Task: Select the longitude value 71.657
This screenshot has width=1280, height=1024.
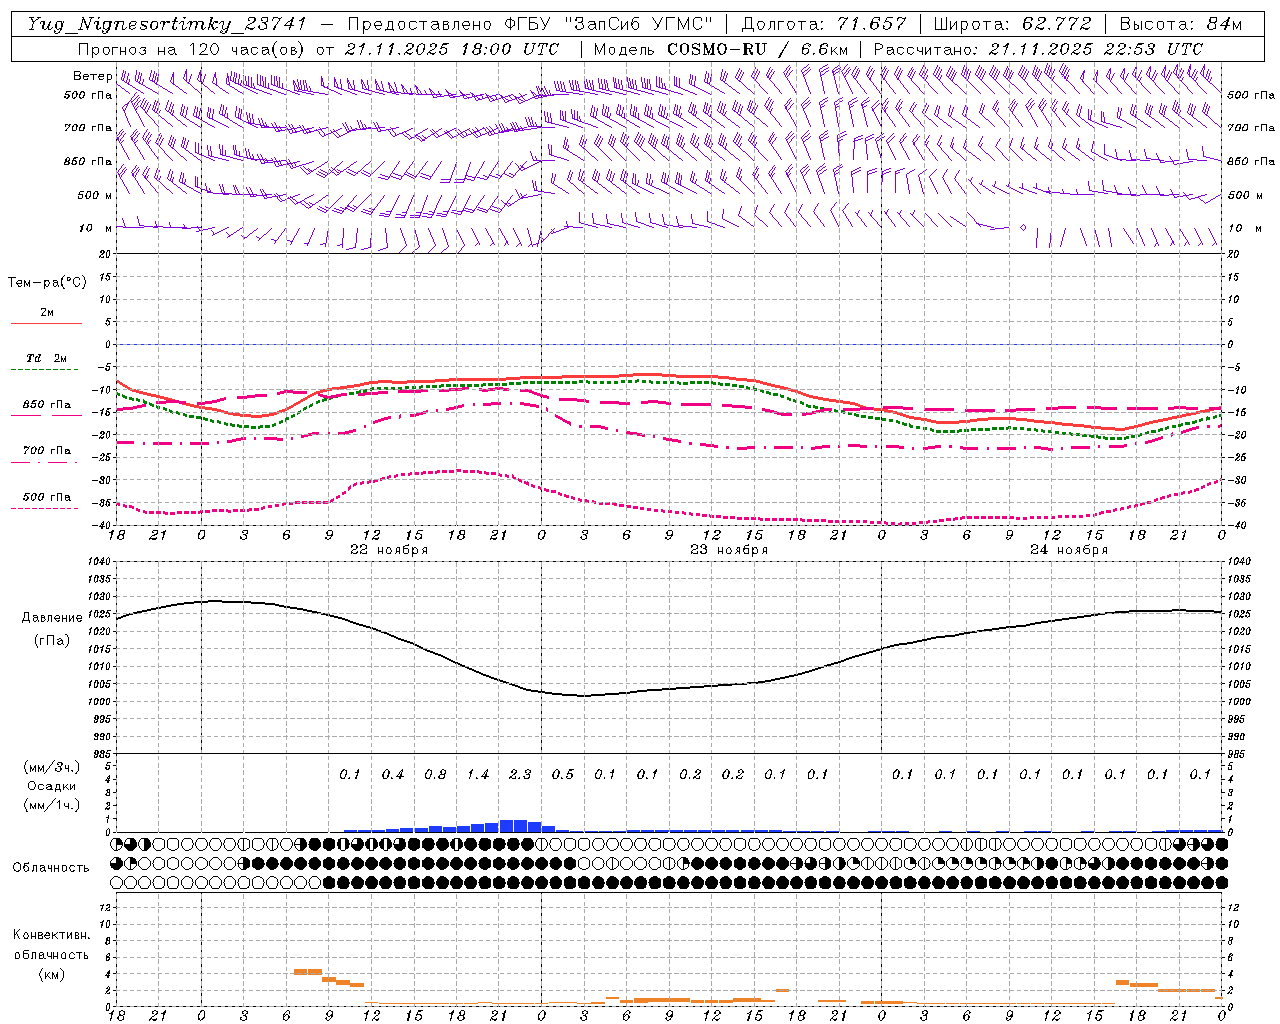Action: coord(871,24)
